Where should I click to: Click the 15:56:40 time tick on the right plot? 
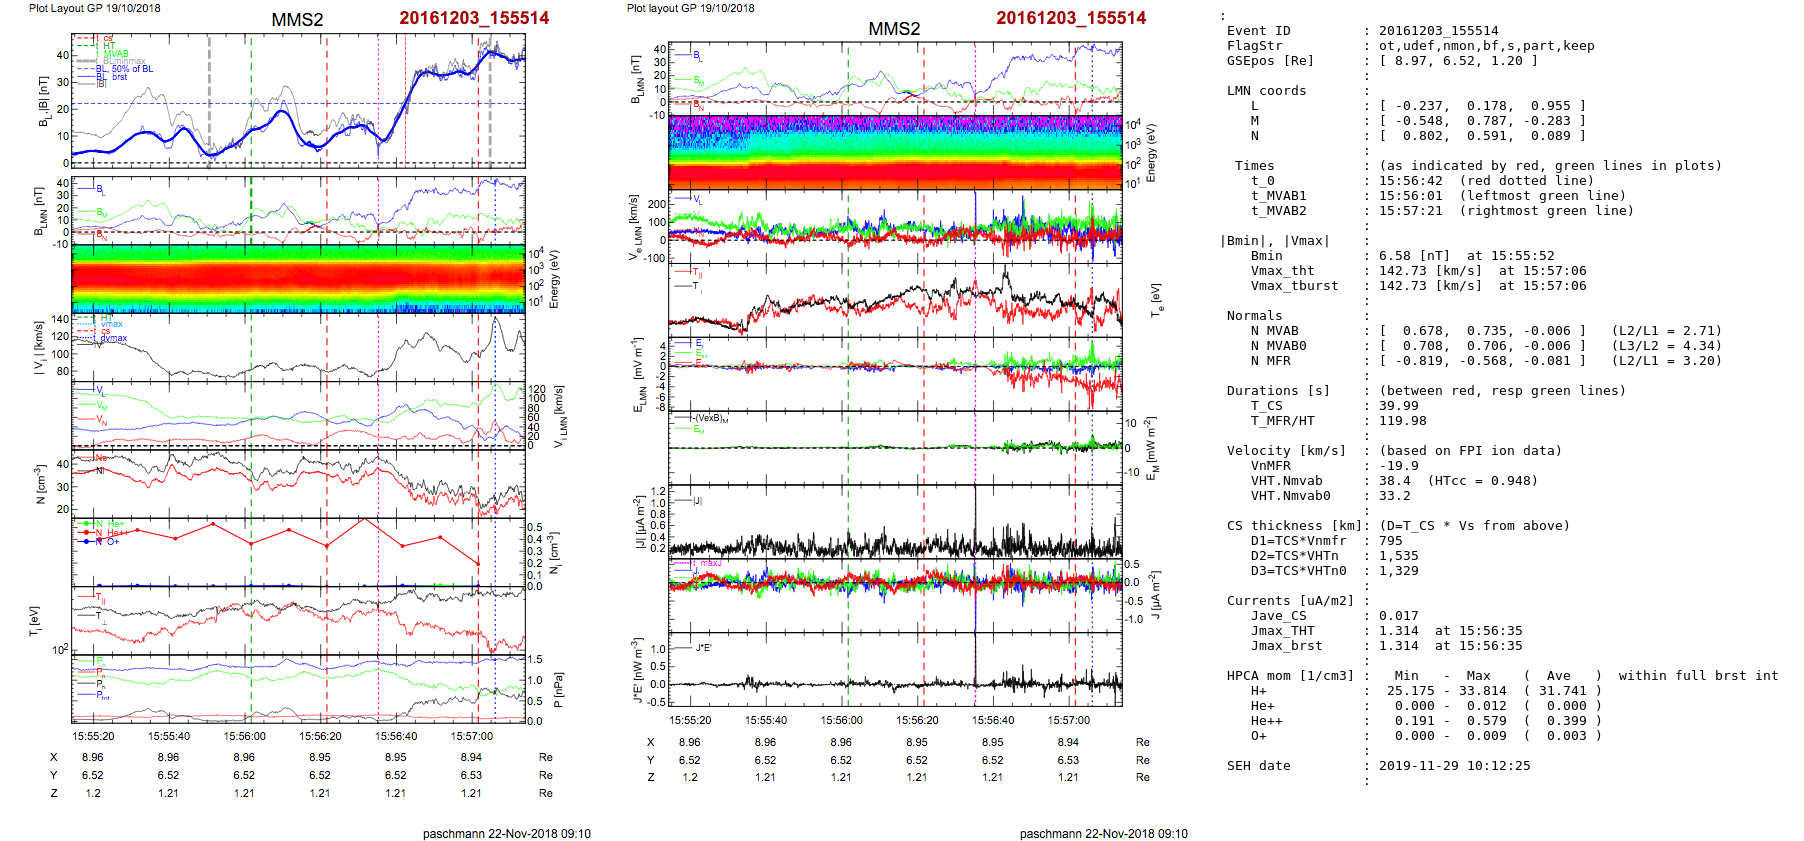(993, 720)
